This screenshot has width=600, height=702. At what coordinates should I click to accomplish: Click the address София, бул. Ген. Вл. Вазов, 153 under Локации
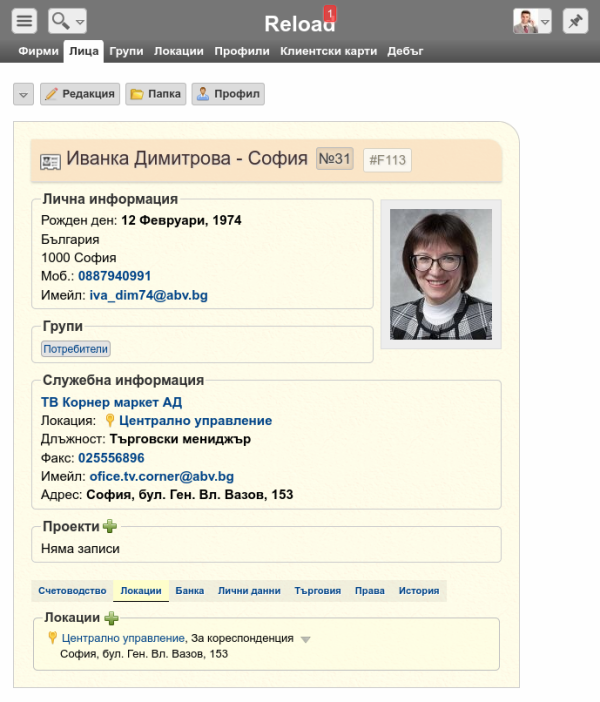pyautogui.click(x=144, y=654)
